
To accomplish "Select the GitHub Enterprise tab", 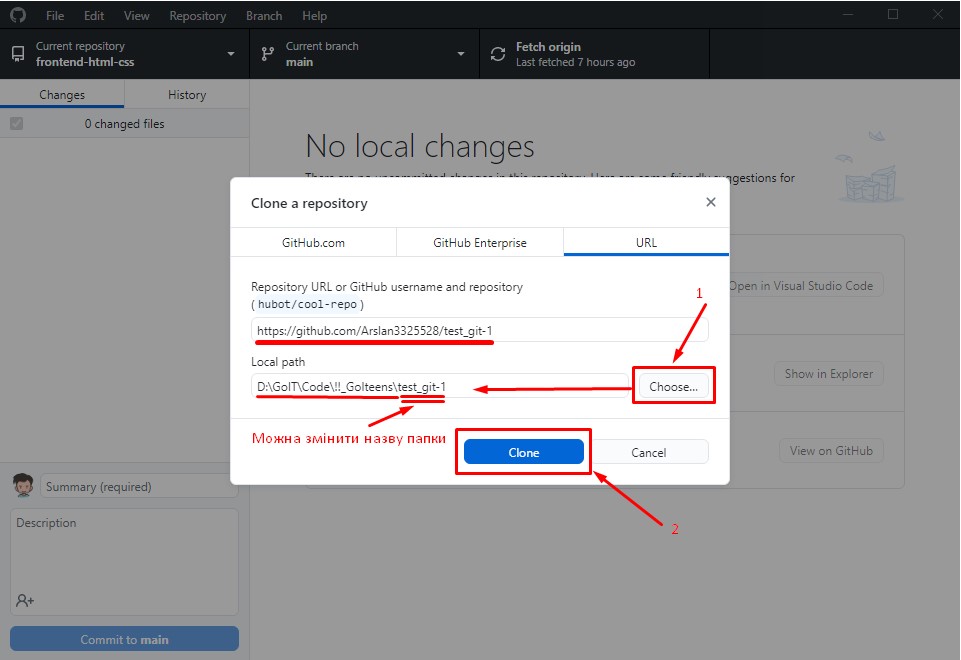I will (480, 243).
